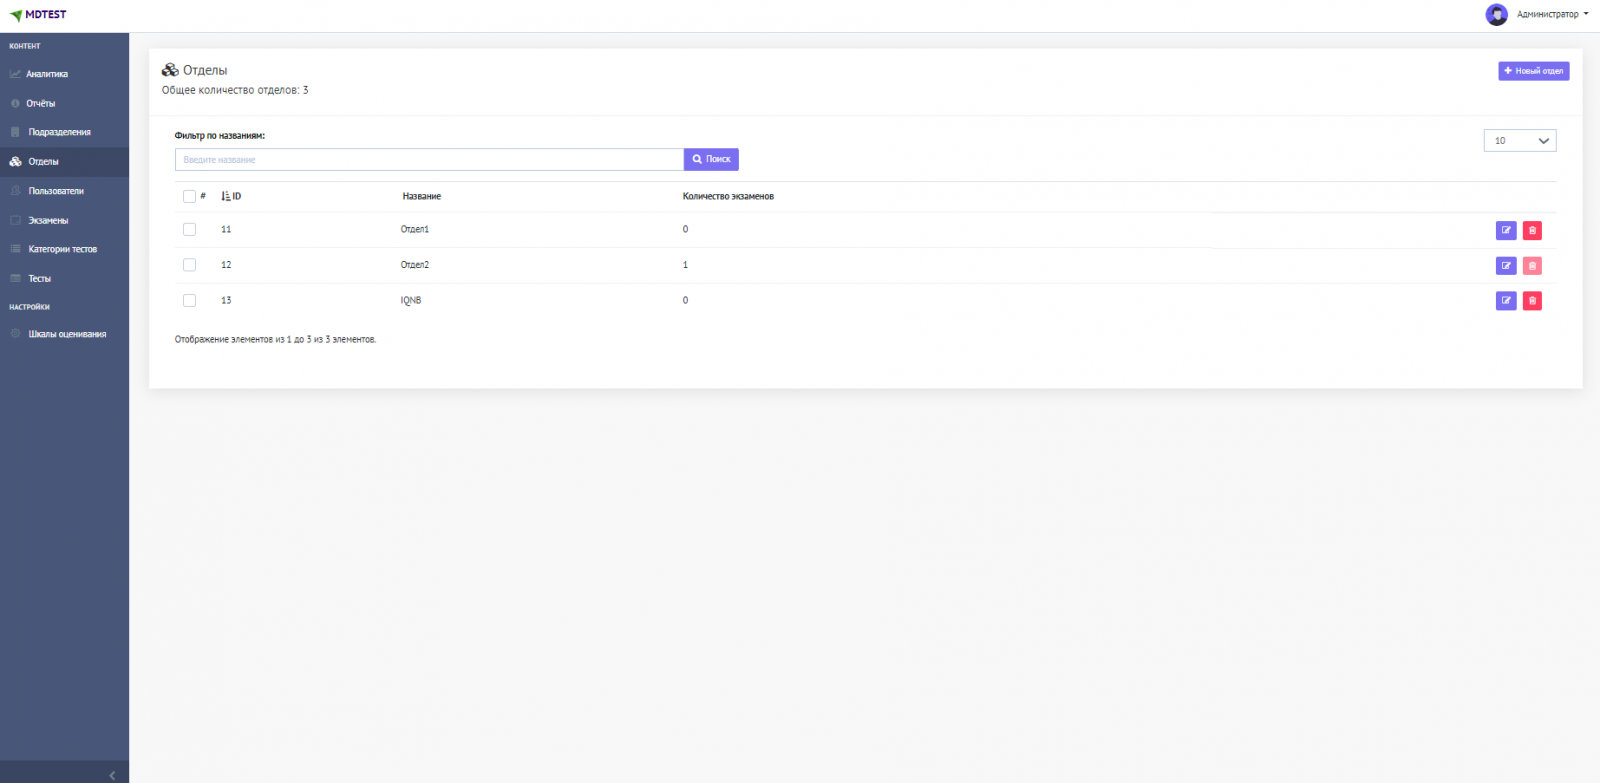The height and width of the screenshot is (783, 1600).
Task: Click edit icon for IQNB row
Action: click(x=1505, y=301)
